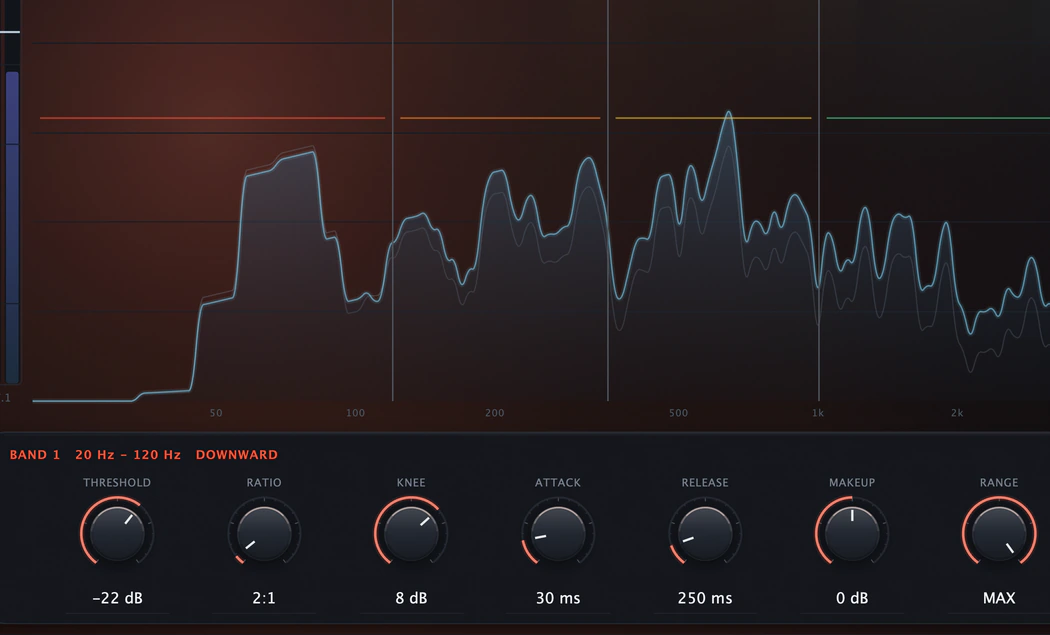
Task: Click the 1k frequency axis label
Action: click(818, 413)
